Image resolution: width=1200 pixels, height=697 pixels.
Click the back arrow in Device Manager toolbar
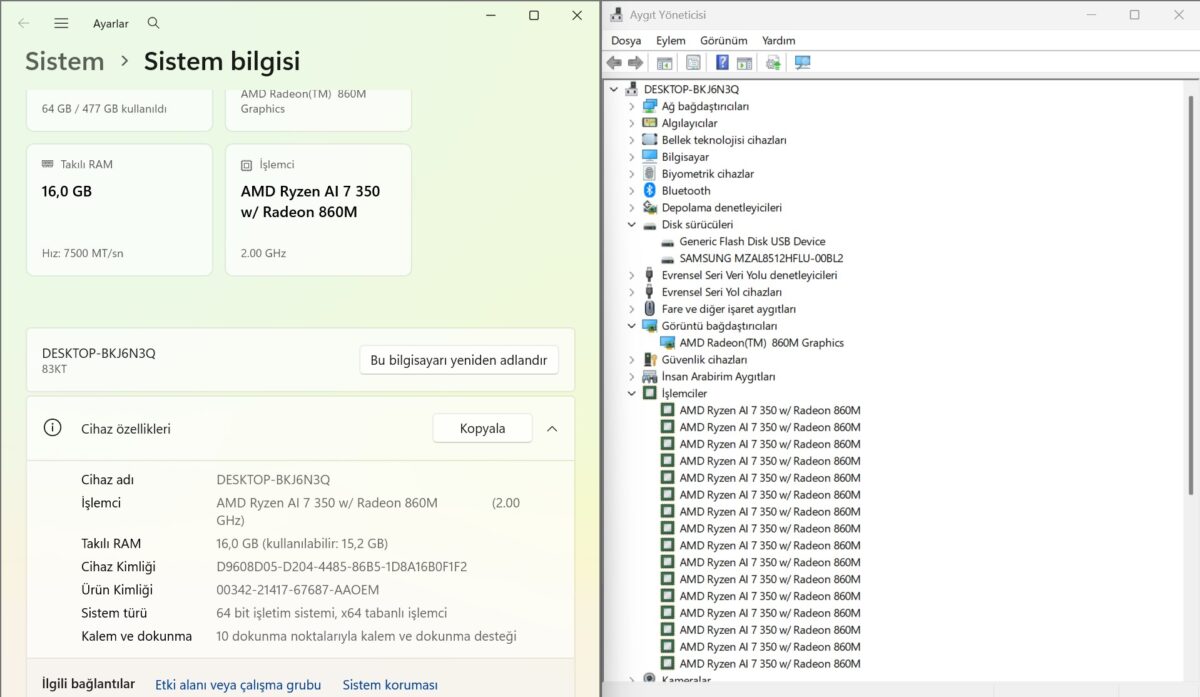(x=614, y=63)
